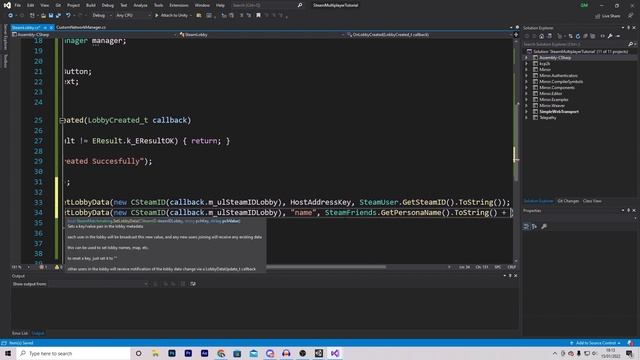This screenshot has height=360, width=640.
Task: Click the Refresh icon in Solution Explorer
Action: click(x=578, y=36)
